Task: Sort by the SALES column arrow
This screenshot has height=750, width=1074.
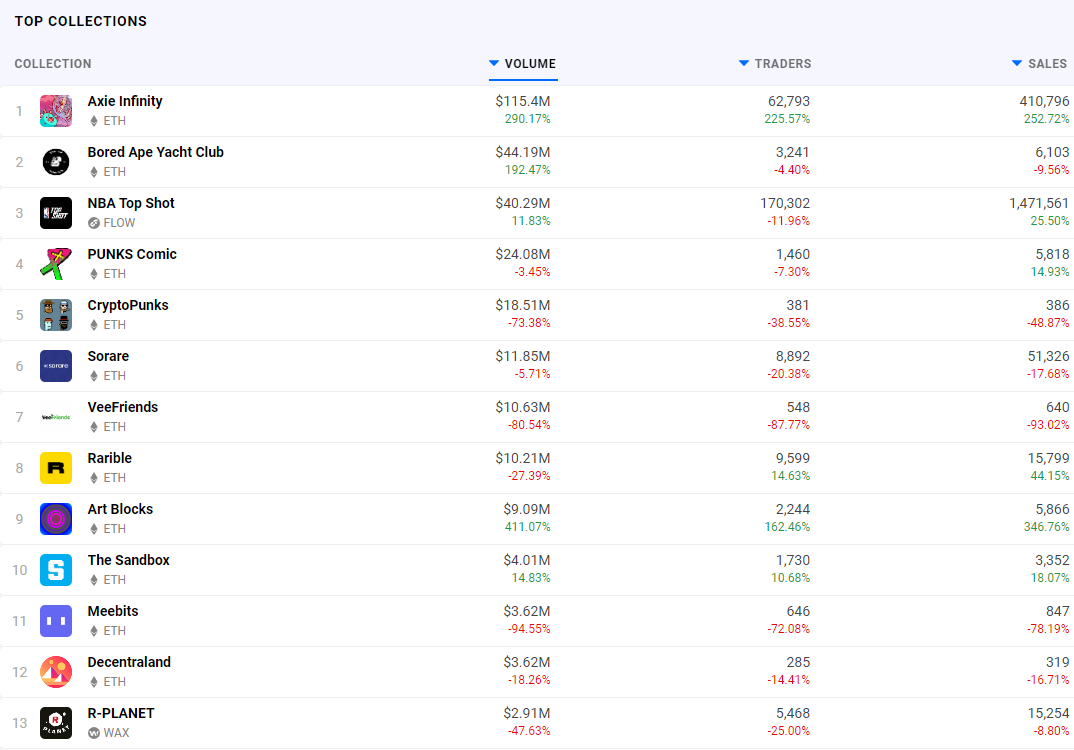Action: coord(1017,63)
